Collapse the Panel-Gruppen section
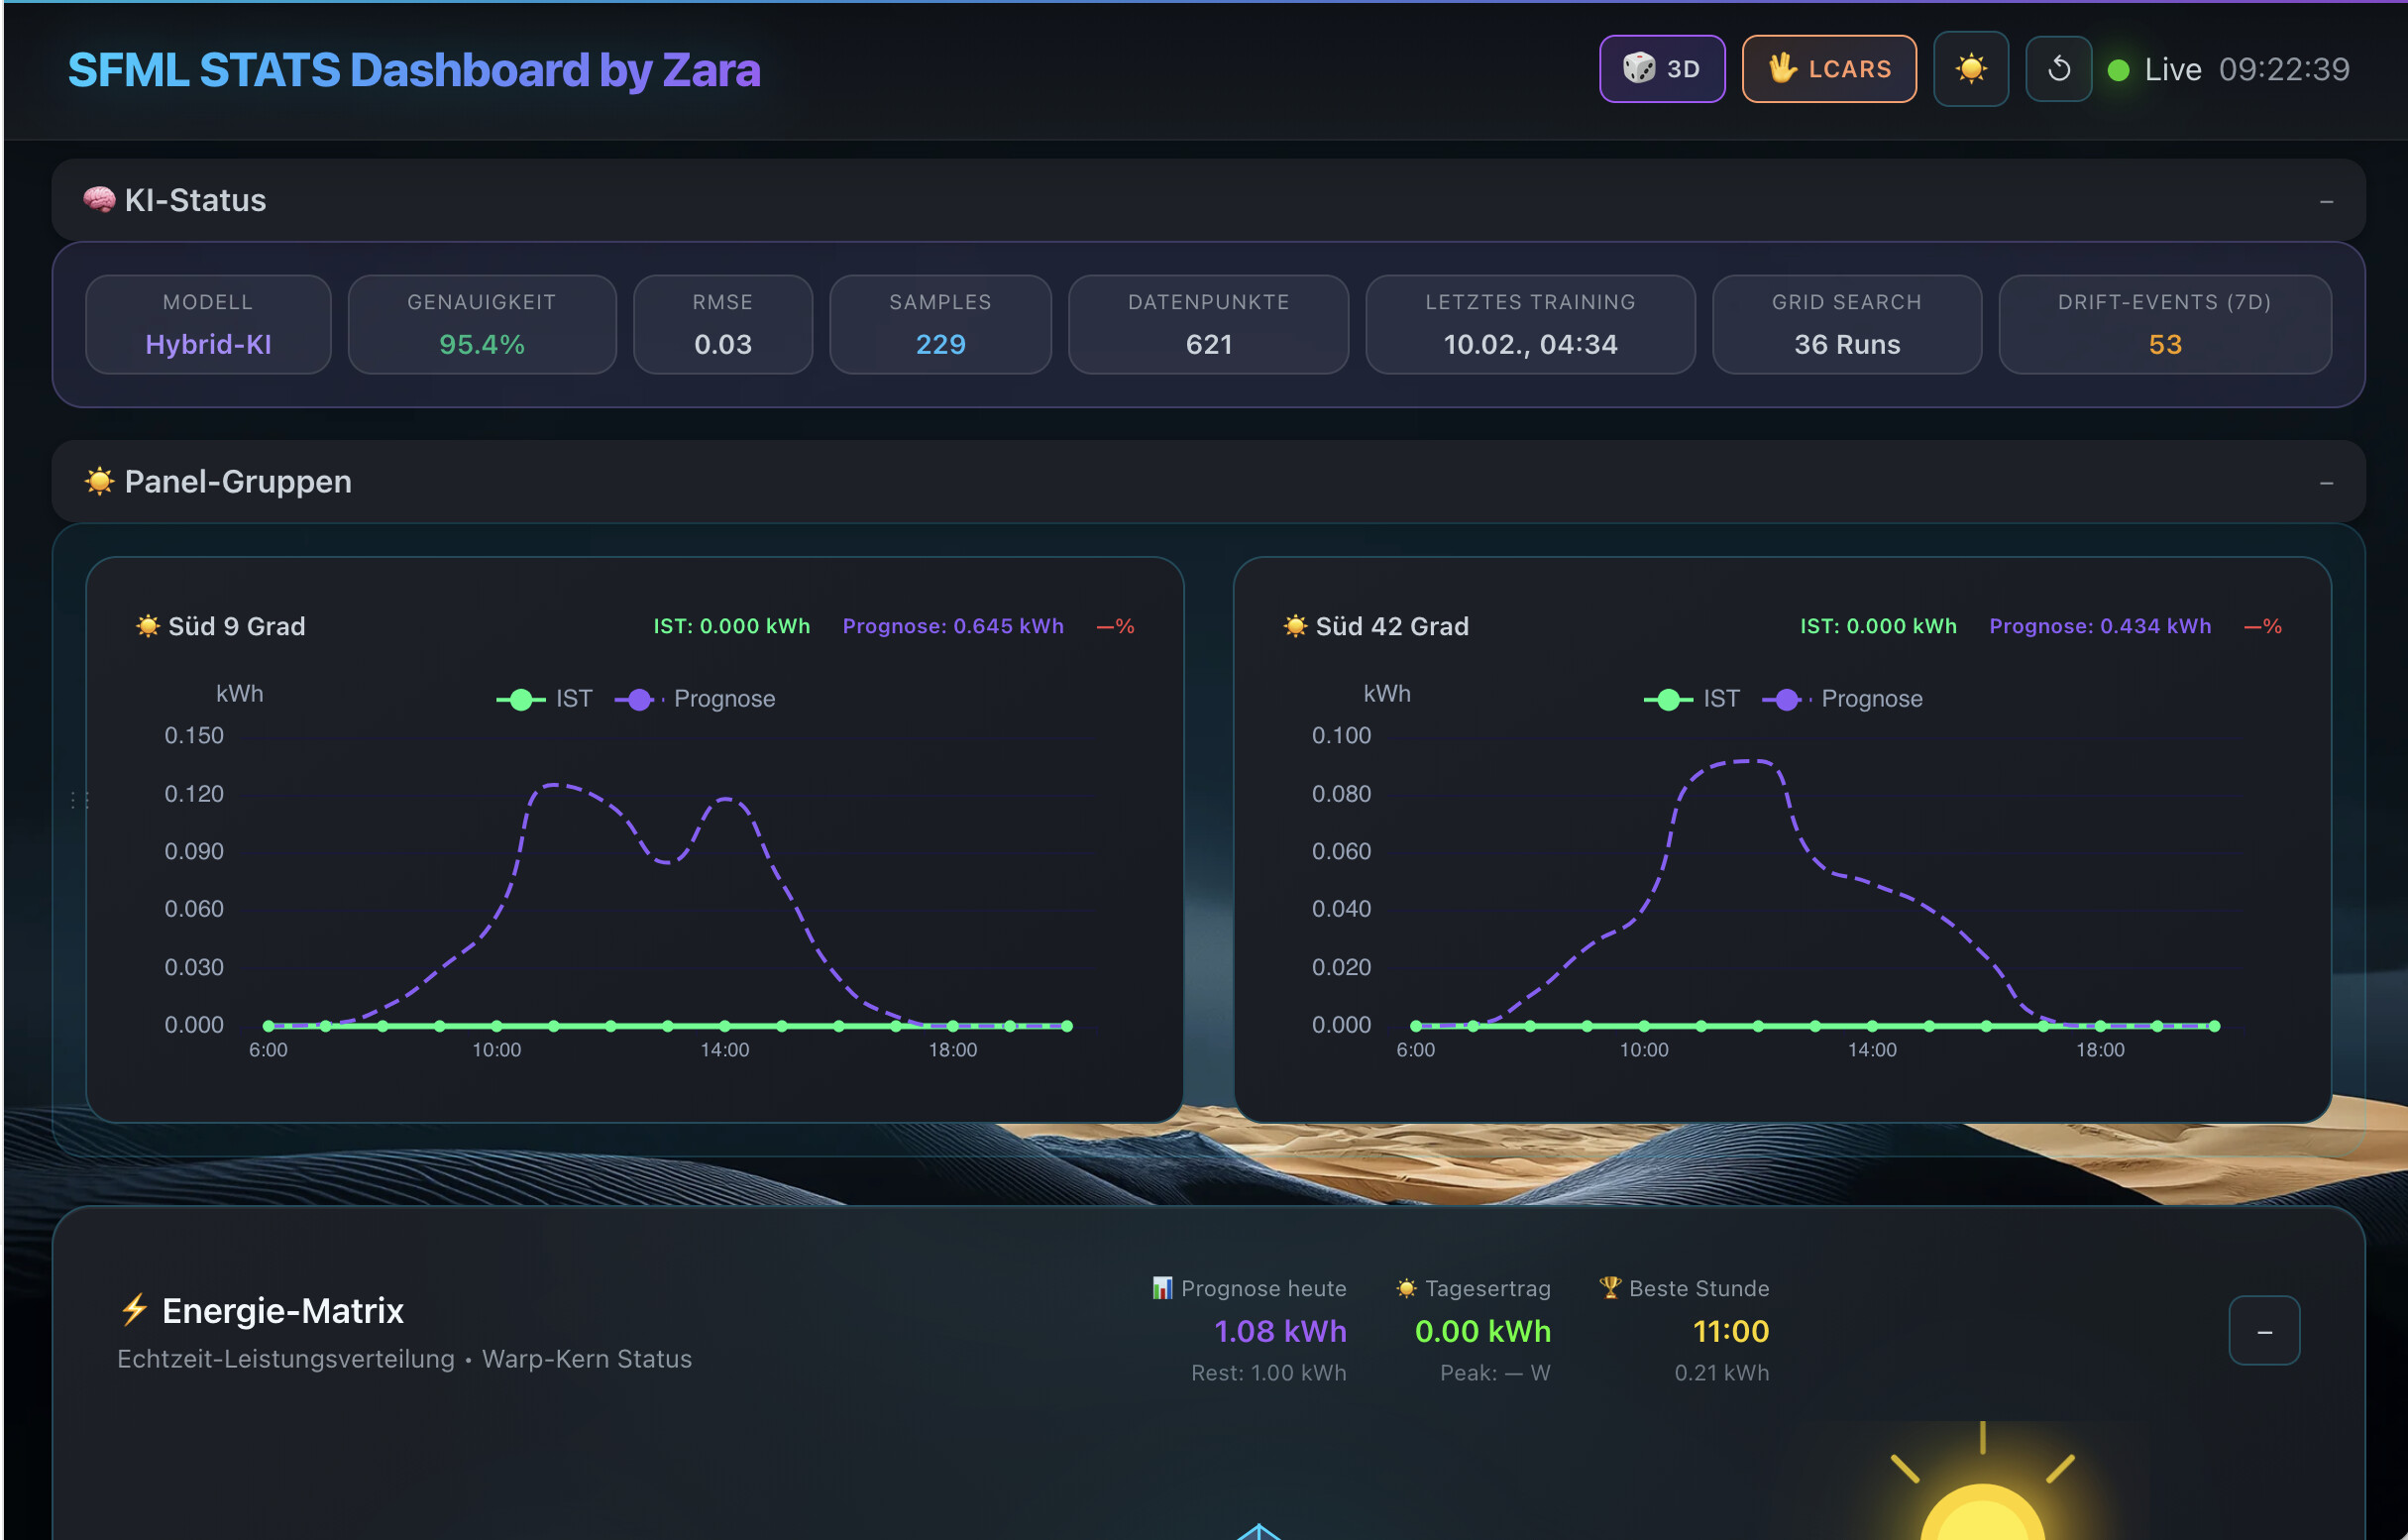The image size is (2408, 1540). point(2326,484)
